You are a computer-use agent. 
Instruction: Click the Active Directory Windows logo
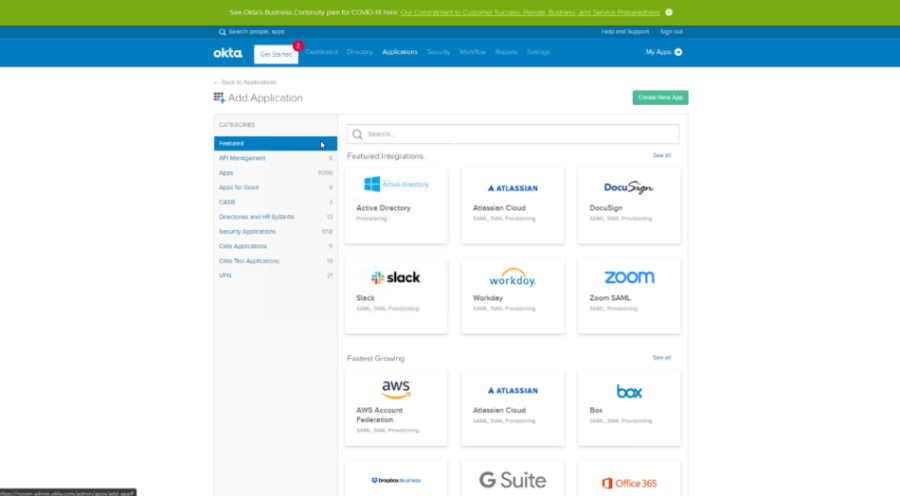pos(372,184)
